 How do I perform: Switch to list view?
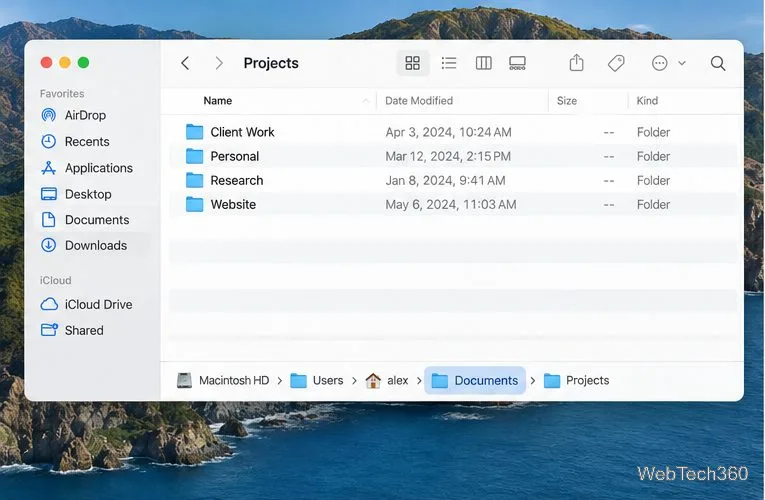(x=448, y=63)
